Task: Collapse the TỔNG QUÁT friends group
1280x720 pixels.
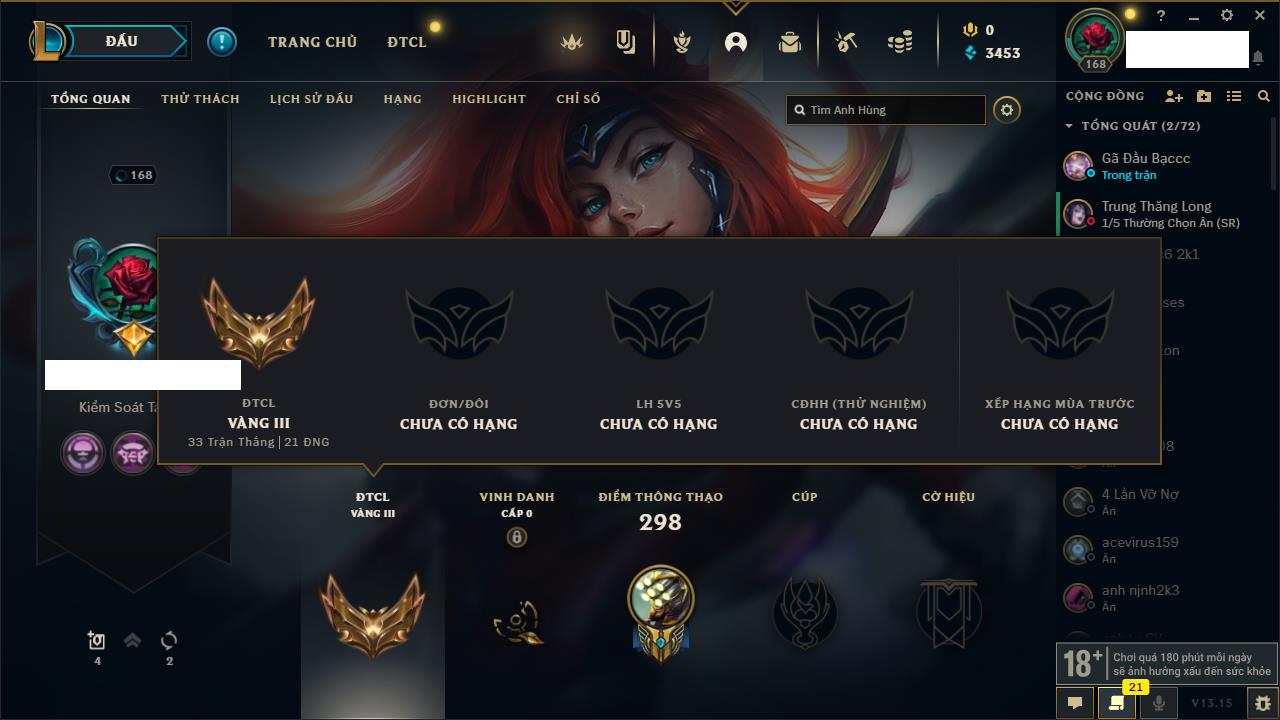Action: click(1069, 126)
